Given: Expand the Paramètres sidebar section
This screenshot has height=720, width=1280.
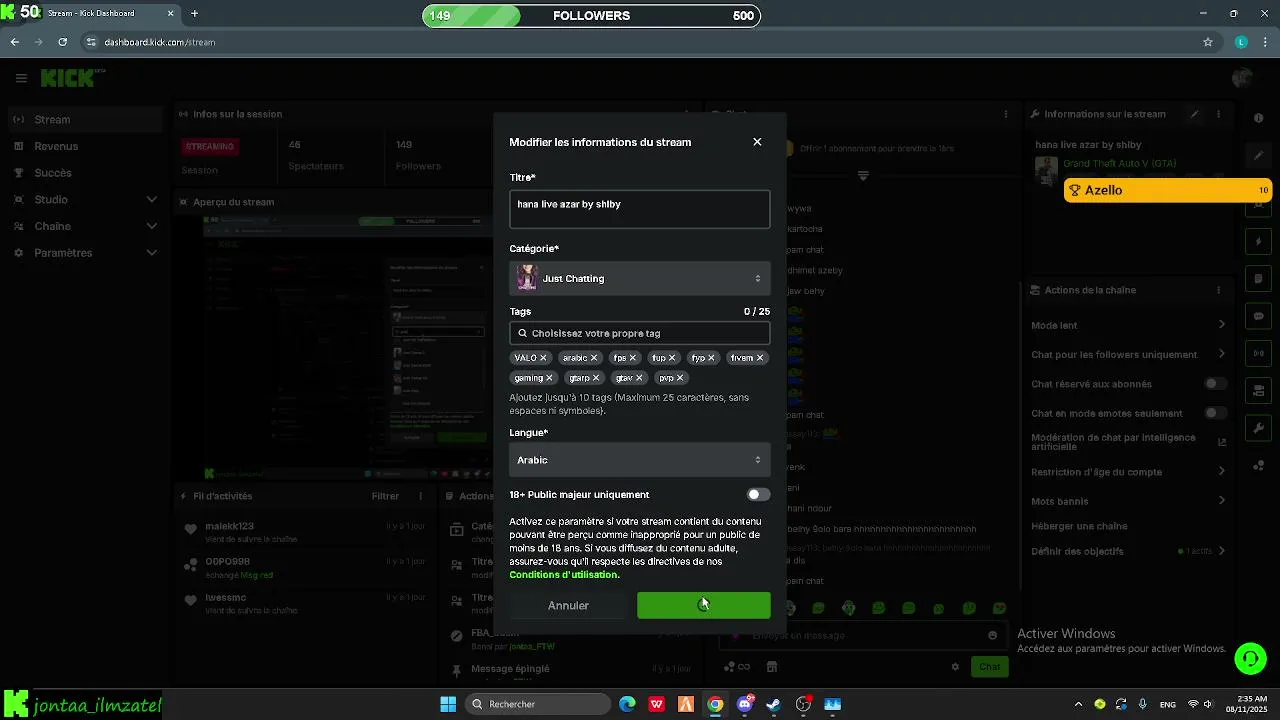Looking at the screenshot, I should coord(84,253).
